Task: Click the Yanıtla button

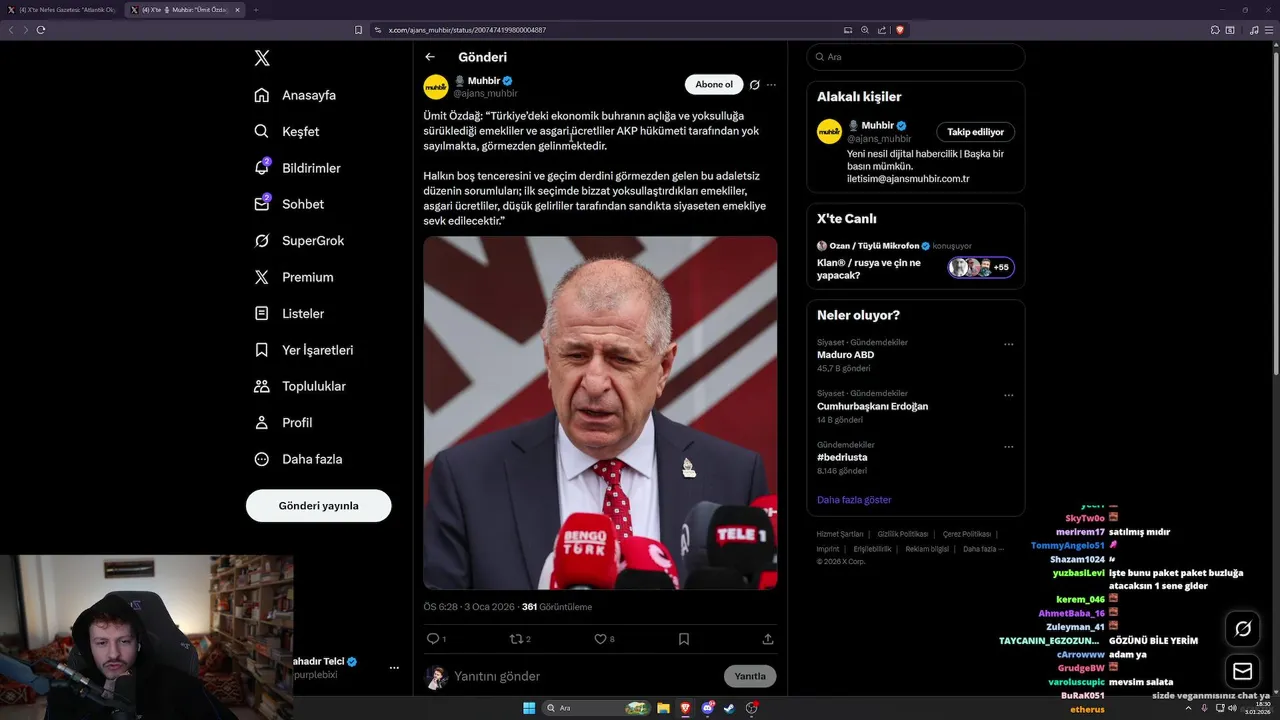Action: click(x=750, y=676)
